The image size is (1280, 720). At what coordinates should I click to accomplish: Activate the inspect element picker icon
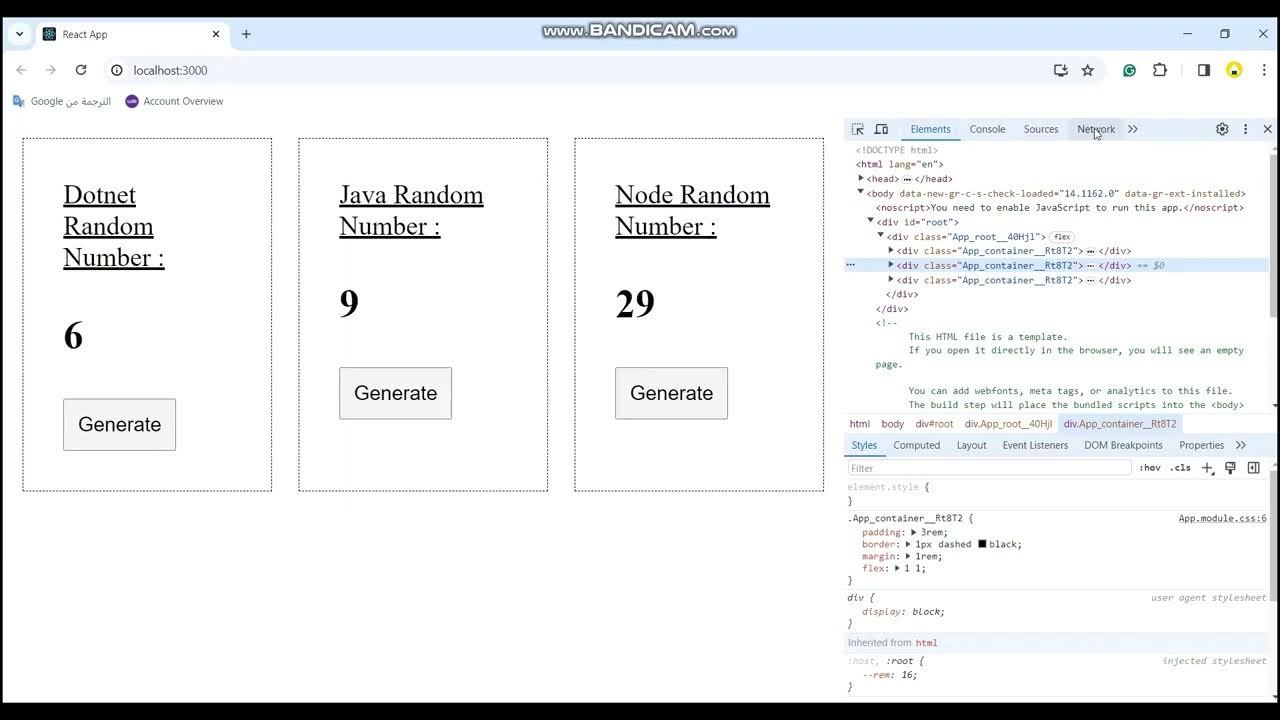coord(857,129)
